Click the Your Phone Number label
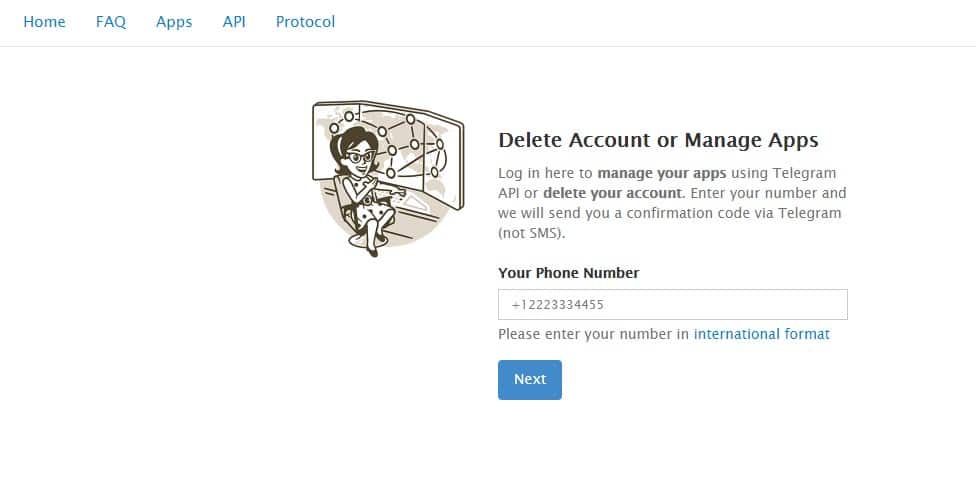The height and width of the screenshot is (498, 976). click(568, 272)
